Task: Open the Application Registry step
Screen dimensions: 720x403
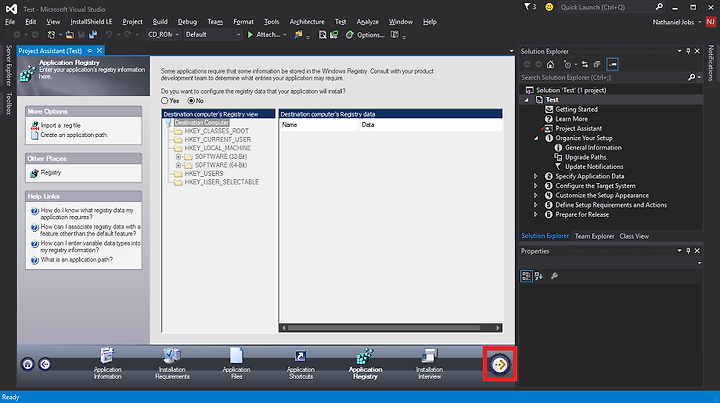Action: pyautogui.click(x=365, y=364)
